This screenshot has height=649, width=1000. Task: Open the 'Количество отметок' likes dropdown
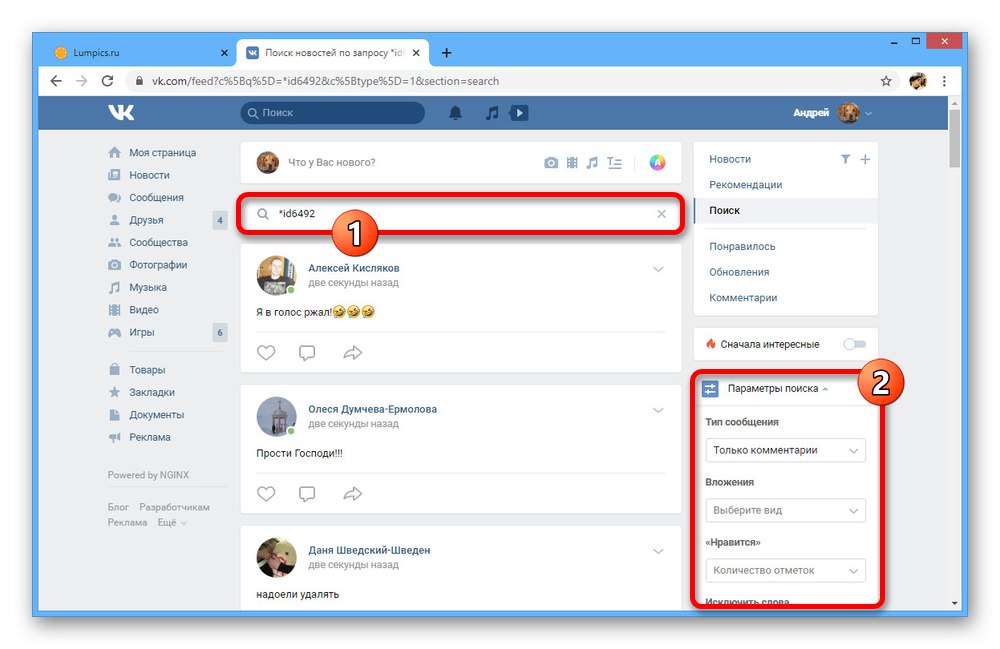pyautogui.click(x=786, y=570)
